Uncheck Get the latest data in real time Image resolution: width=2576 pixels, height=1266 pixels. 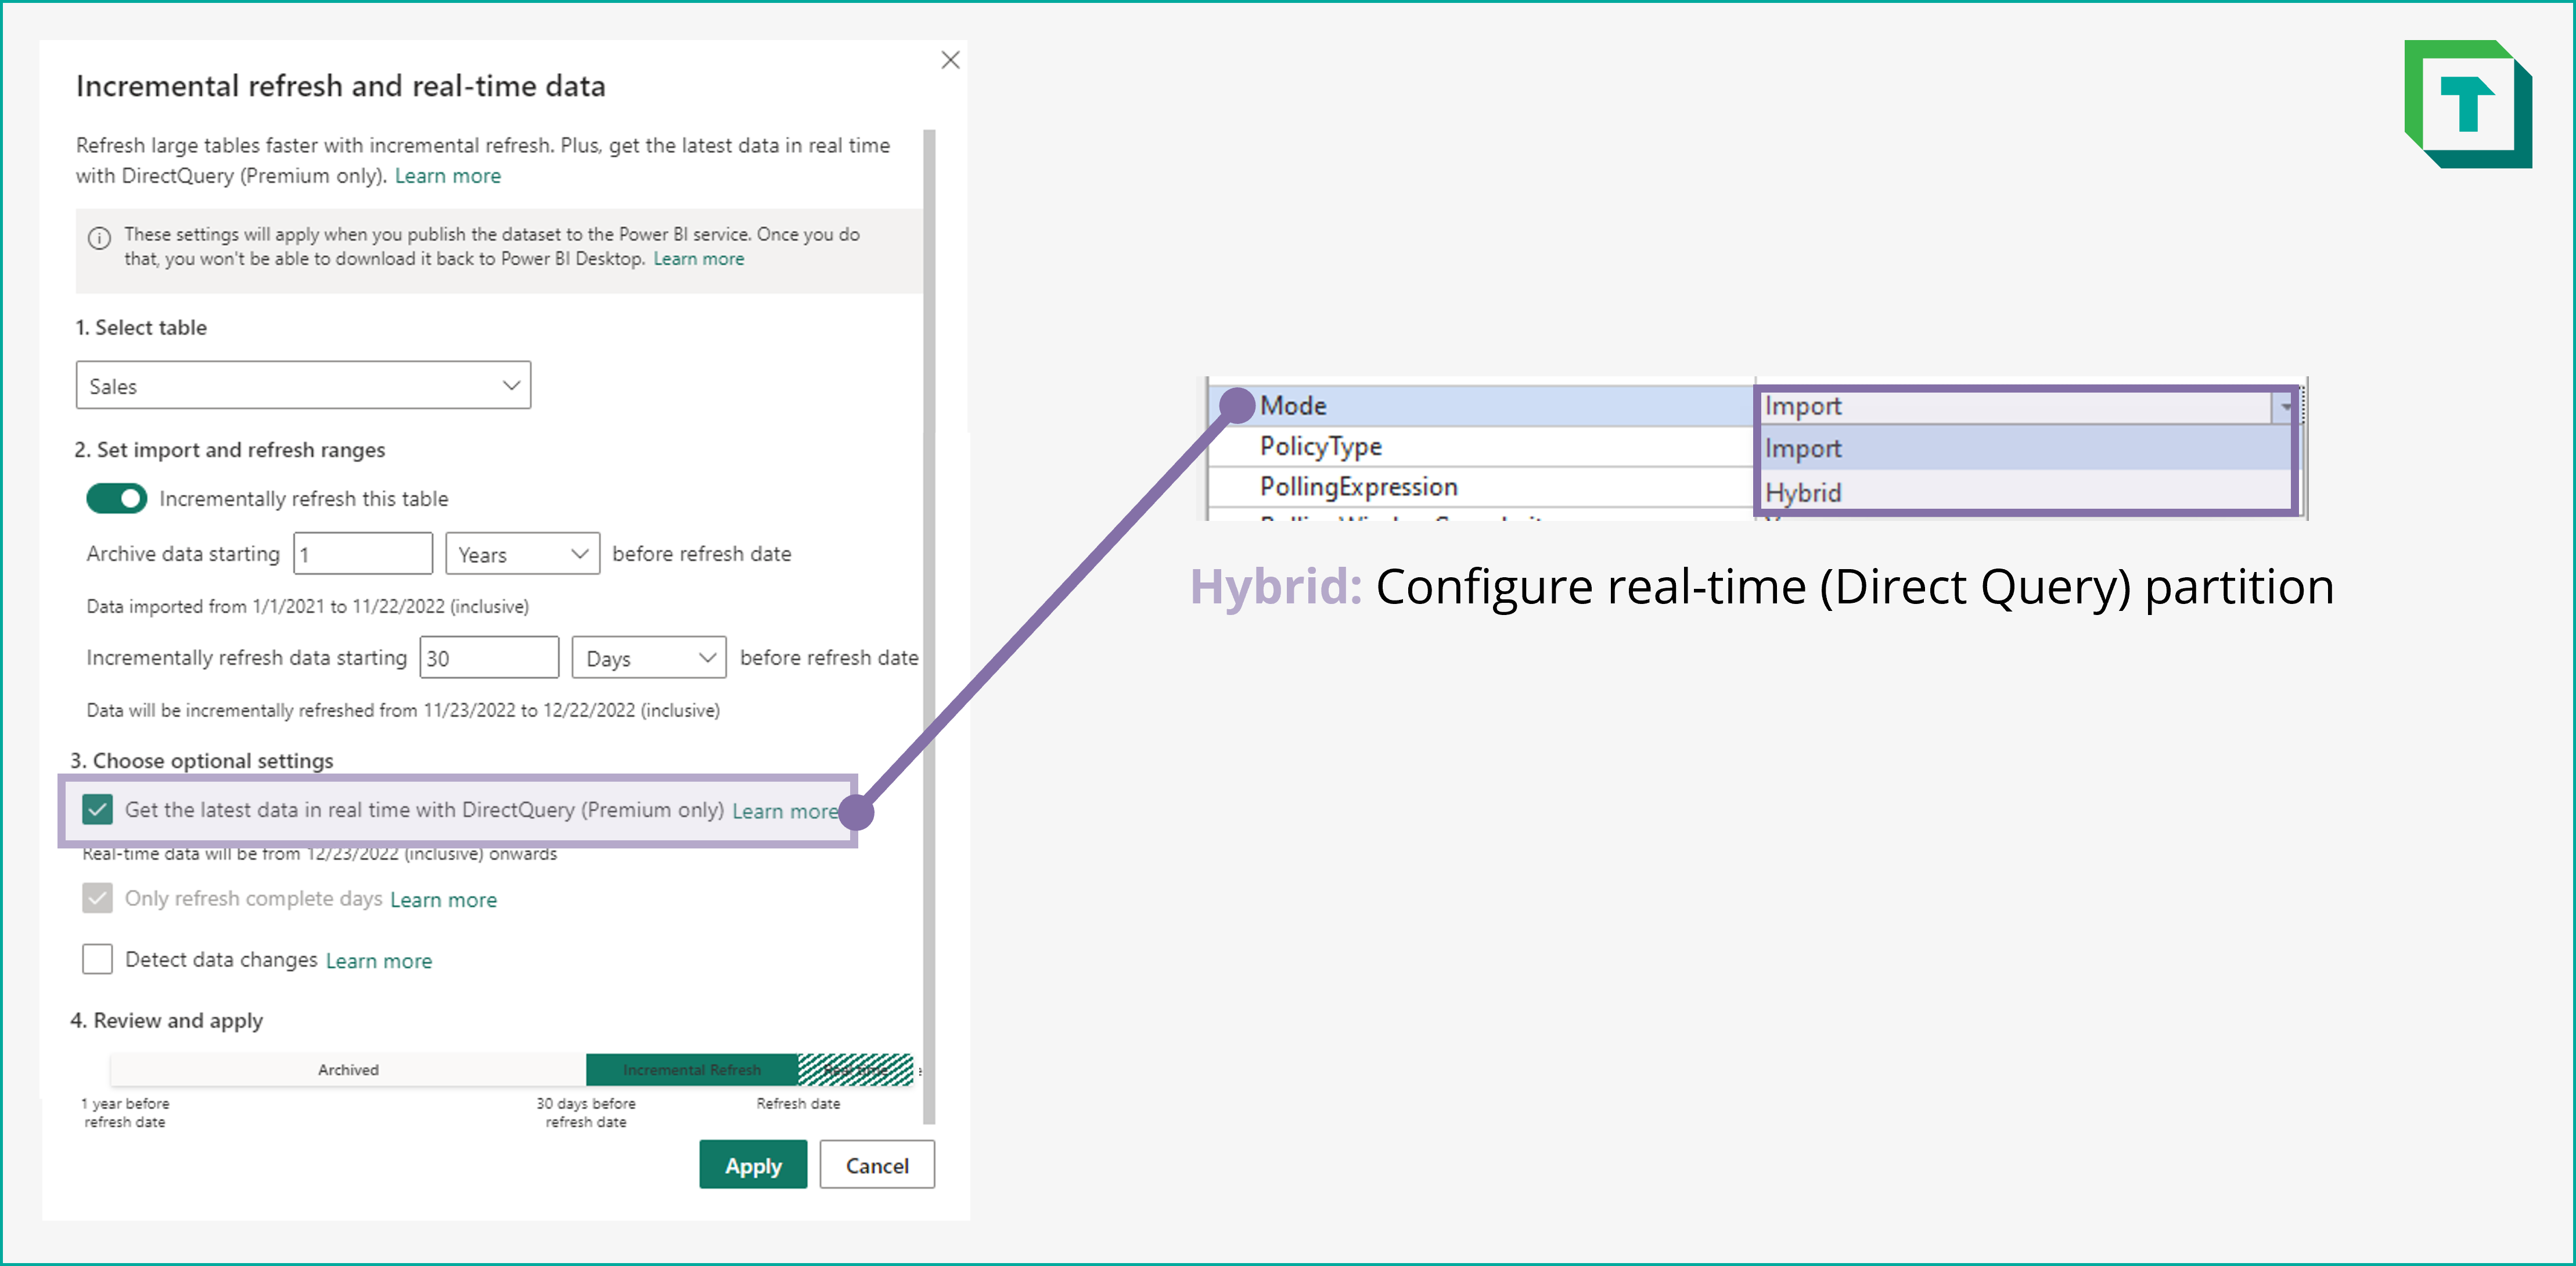tap(98, 809)
